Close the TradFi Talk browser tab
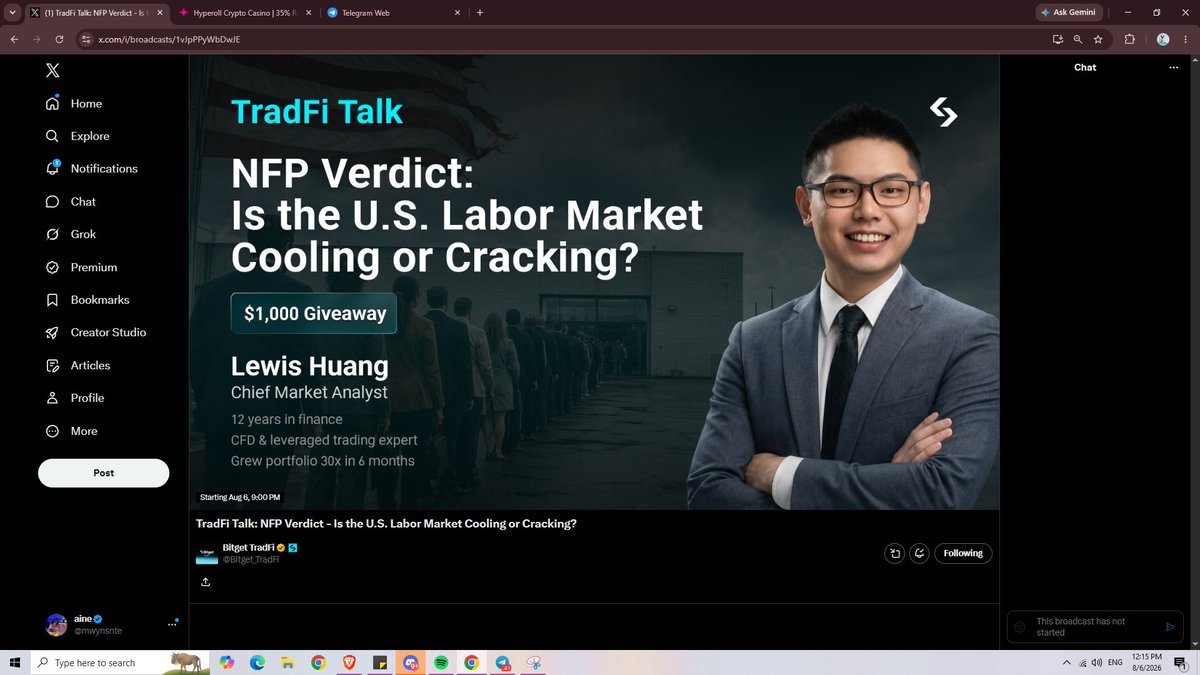 158,13
